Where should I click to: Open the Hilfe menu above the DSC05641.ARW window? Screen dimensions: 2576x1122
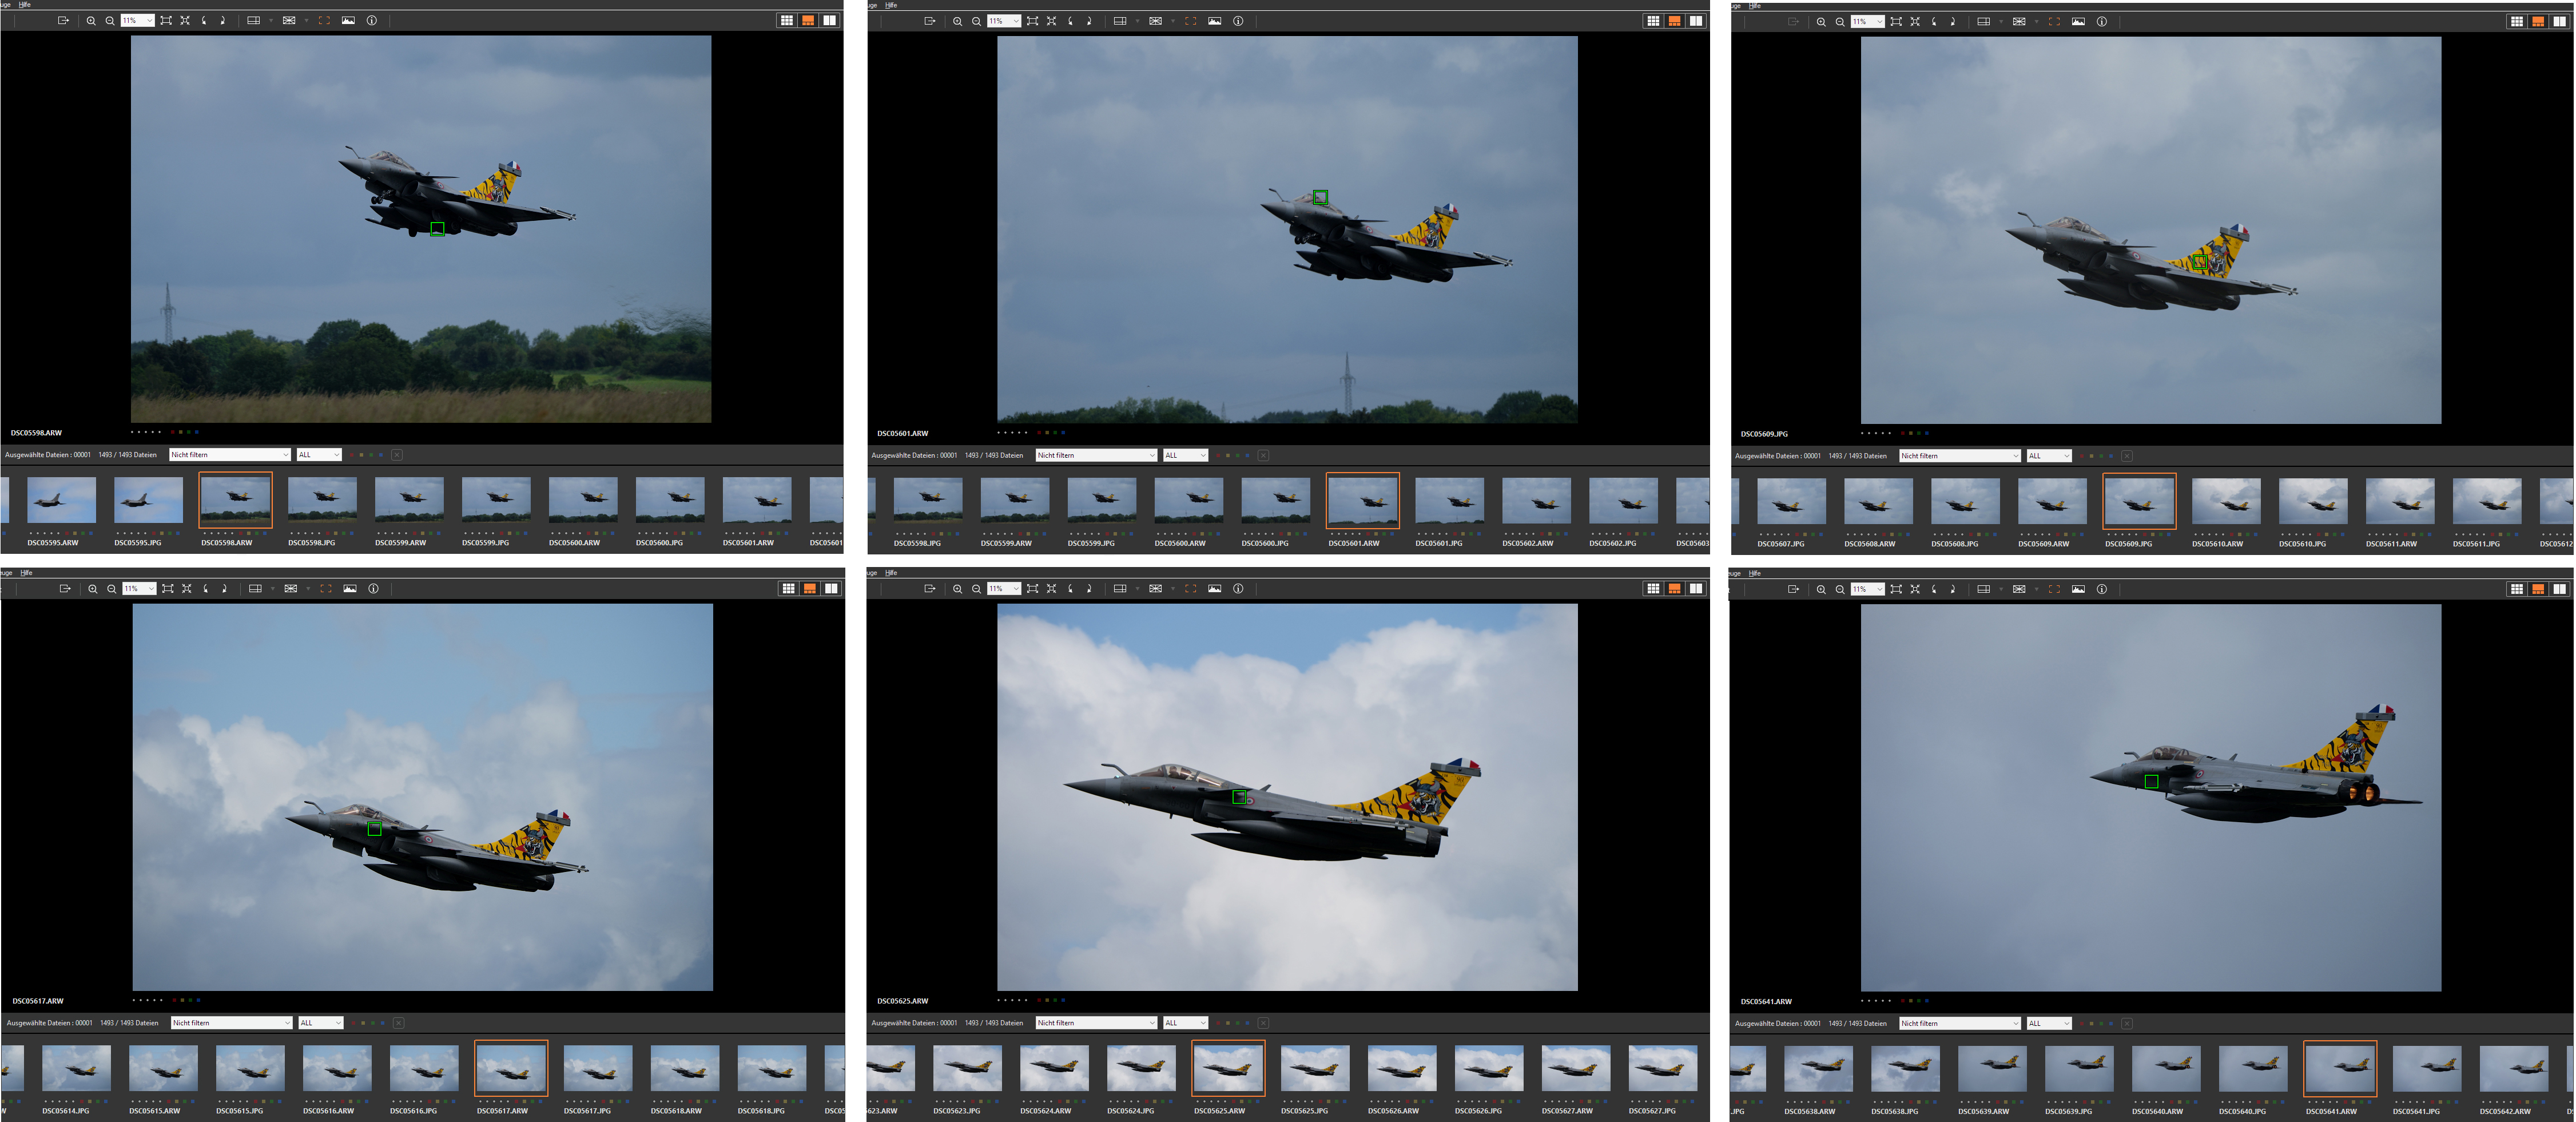(1754, 573)
